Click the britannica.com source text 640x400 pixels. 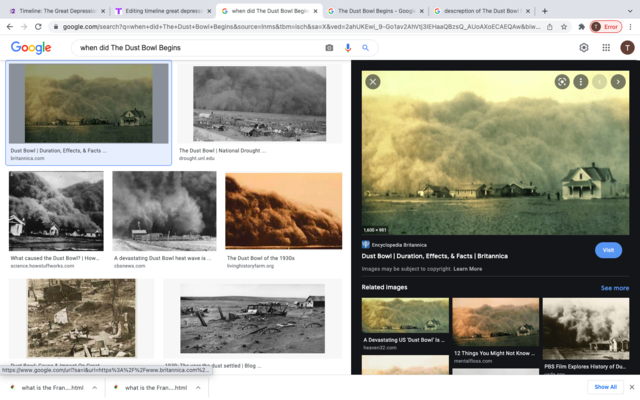(x=27, y=158)
